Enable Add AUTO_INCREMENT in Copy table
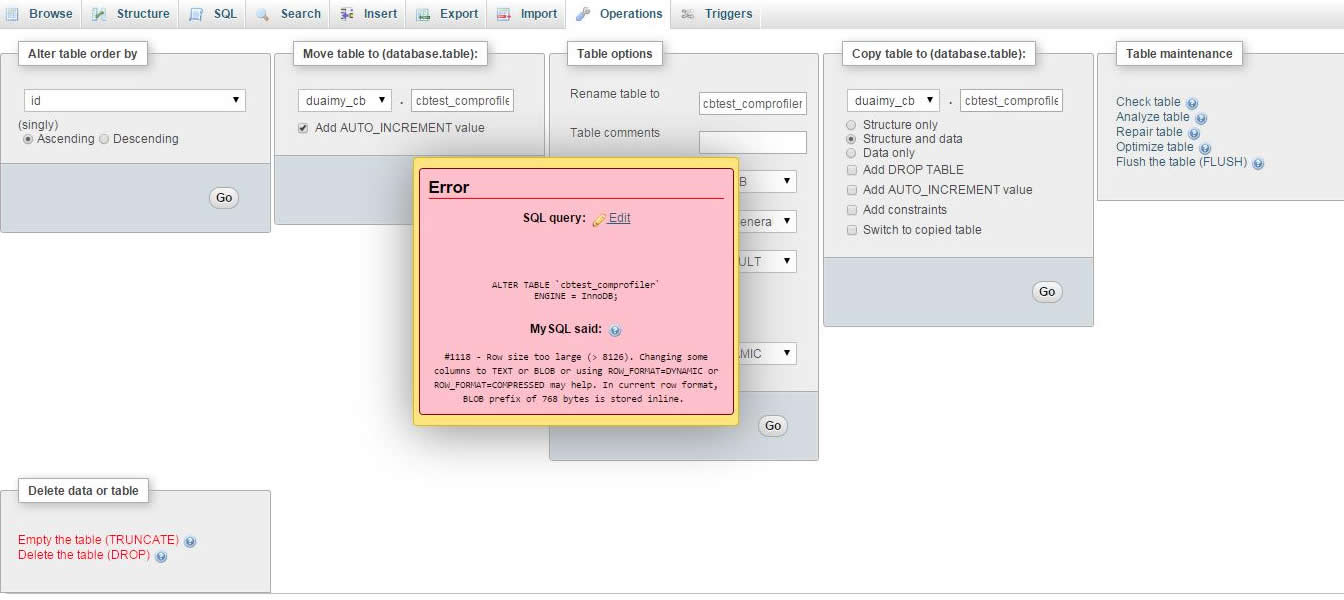The width and height of the screenshot is (1344, 600). (852, 190)
